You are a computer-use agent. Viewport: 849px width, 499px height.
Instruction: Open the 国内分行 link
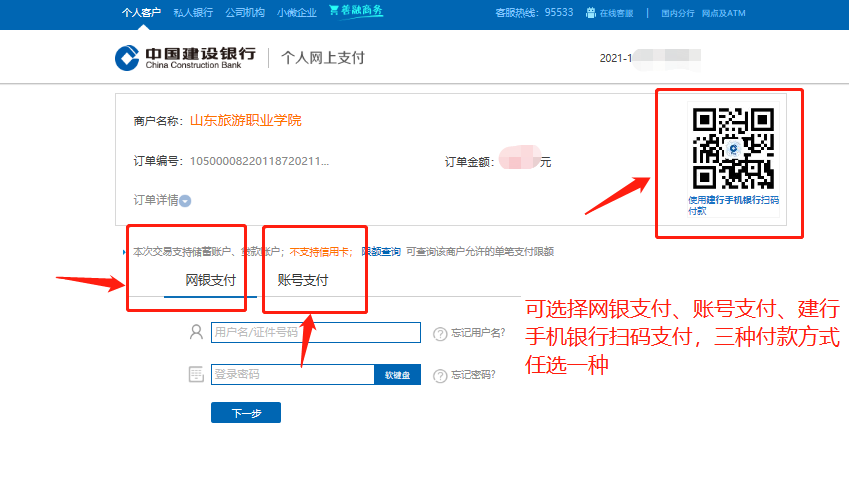click(x=678, y=13)
